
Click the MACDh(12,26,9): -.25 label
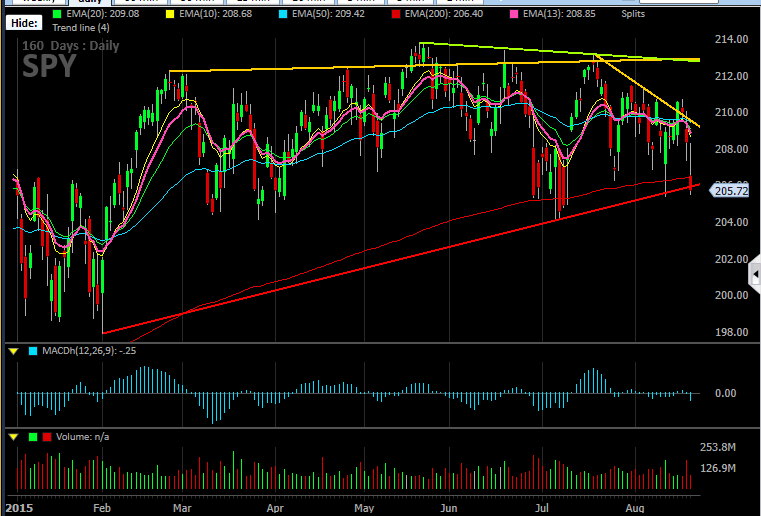tap(89, 350)
